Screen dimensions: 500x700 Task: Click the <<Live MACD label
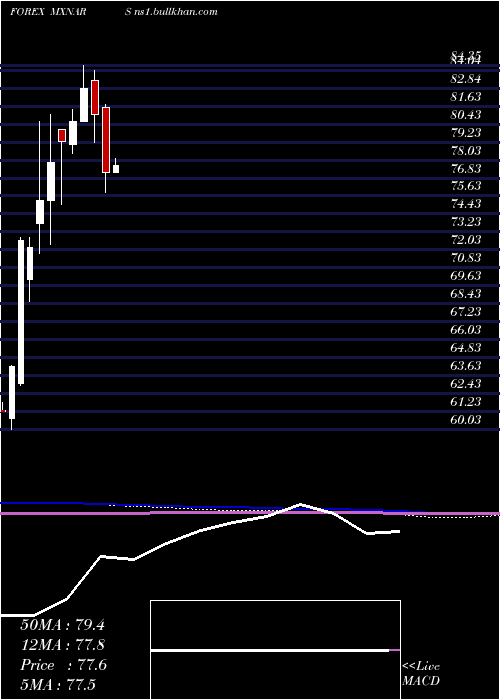click(x=421, y=674)
